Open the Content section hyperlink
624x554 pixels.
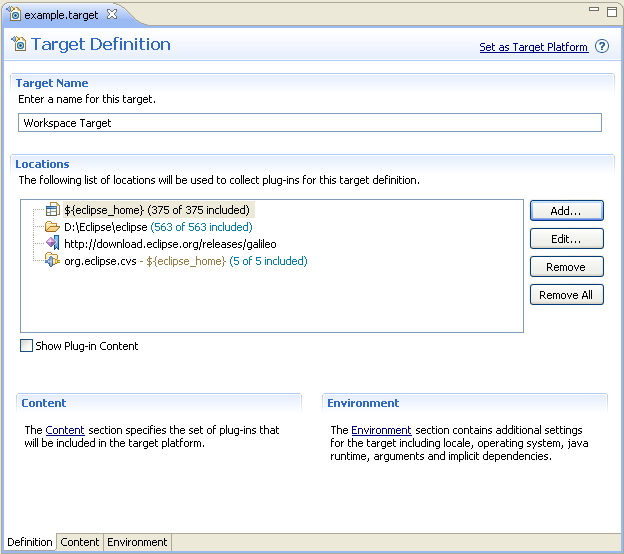pyautogui.click(x=65, y=430)
